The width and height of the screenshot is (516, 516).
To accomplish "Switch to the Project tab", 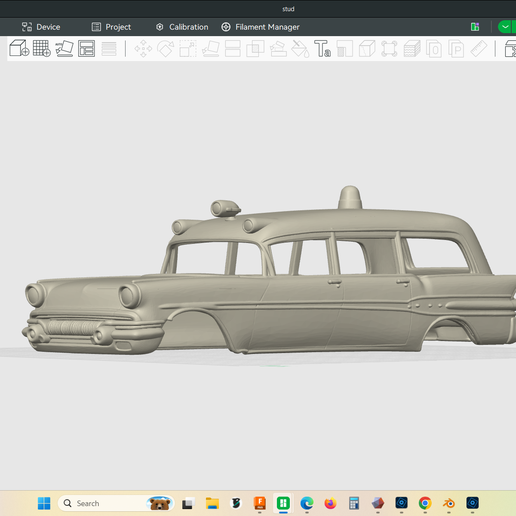I will coord(111,27).
